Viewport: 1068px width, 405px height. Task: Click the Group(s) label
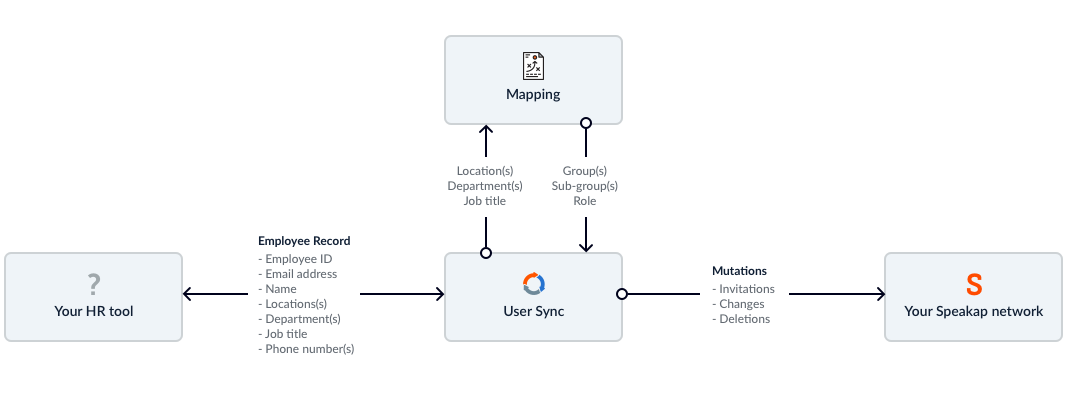(585, 171)
